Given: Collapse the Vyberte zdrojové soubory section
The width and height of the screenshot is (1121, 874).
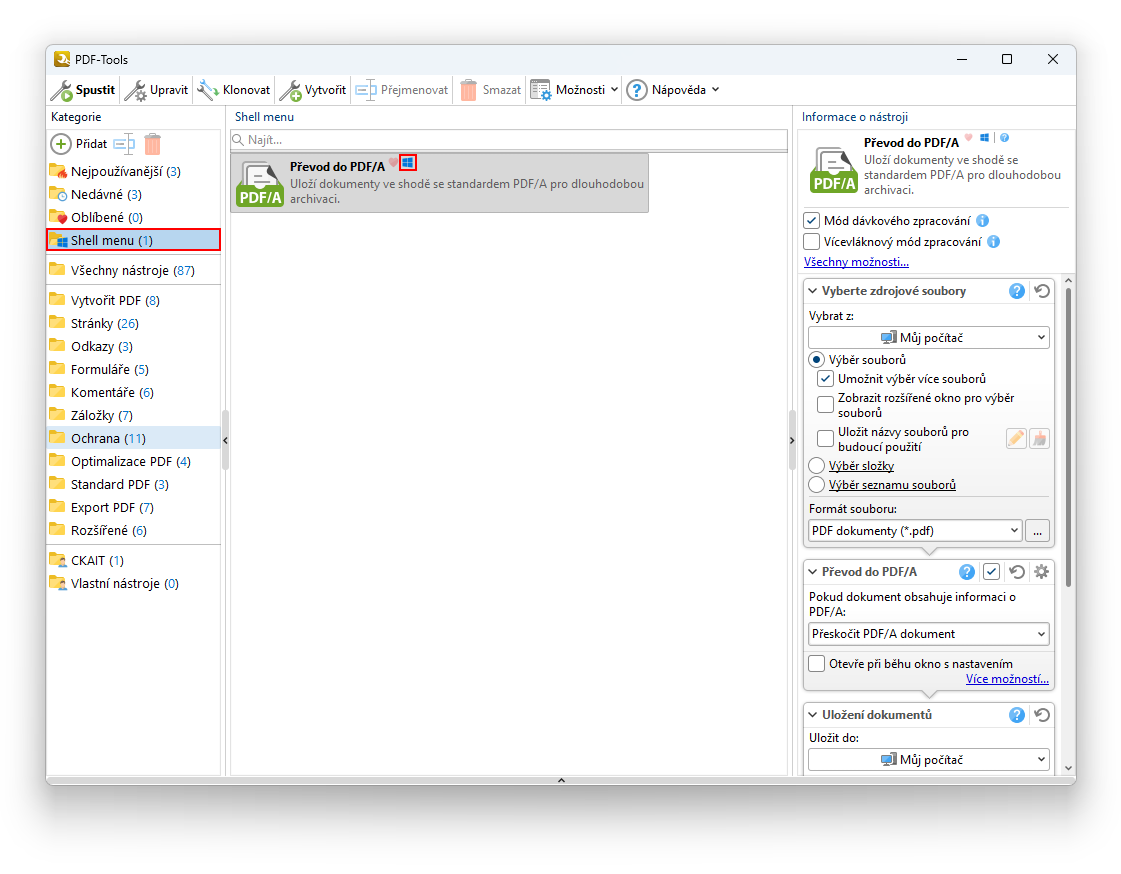Looking at the screenshot, I should tap(813, 291).
